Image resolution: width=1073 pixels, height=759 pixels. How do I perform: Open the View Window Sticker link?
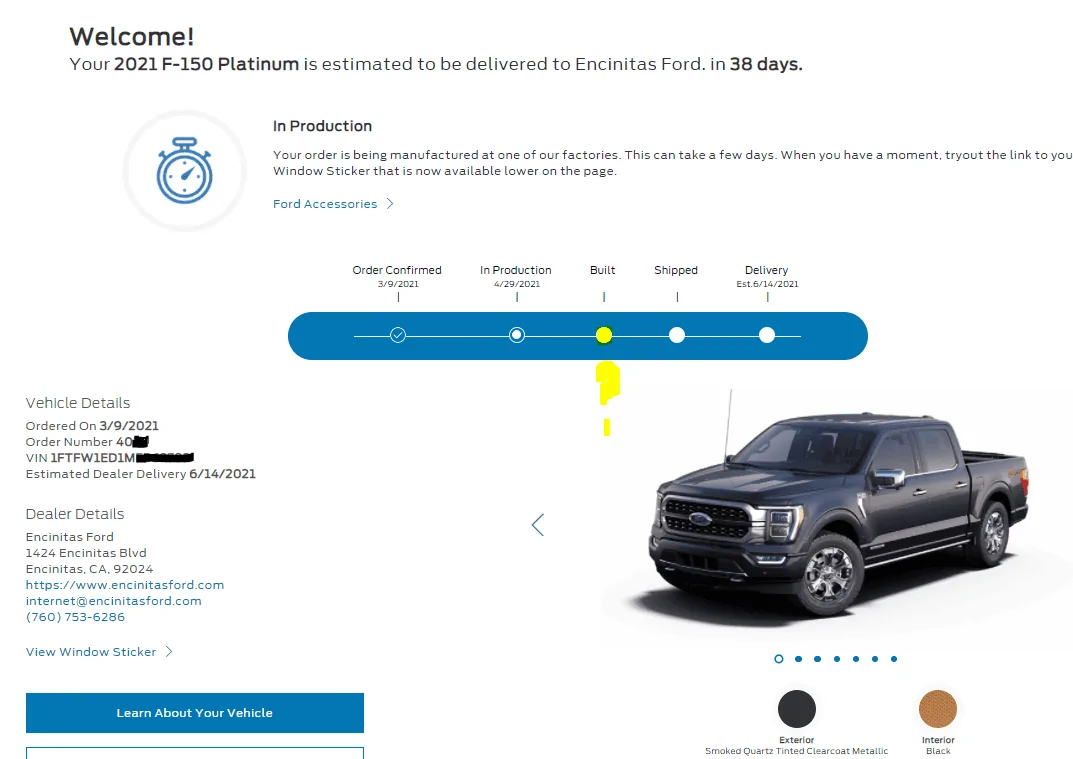click(x=91, y=652)
